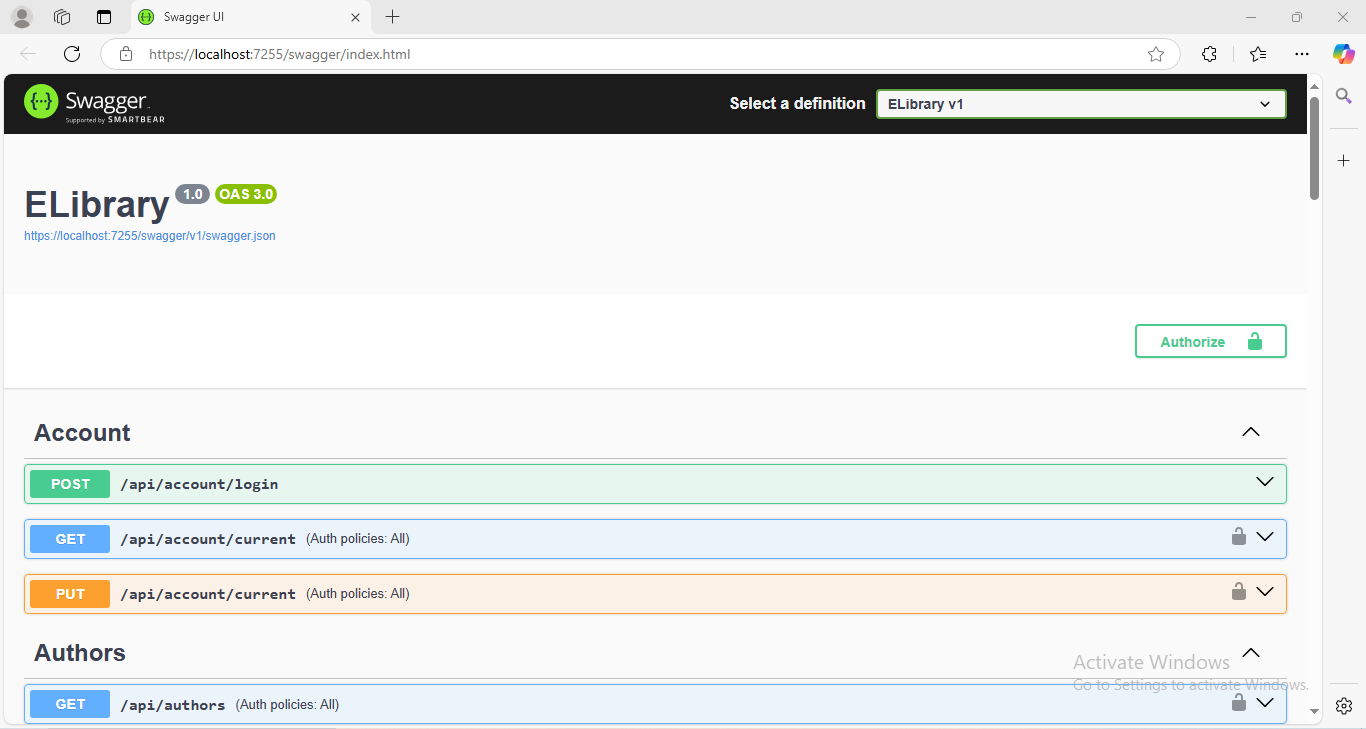Click the lock icon on PUT /api/account/current
The height and width of the screenshot is (729, 1366).
[1239, 592]
